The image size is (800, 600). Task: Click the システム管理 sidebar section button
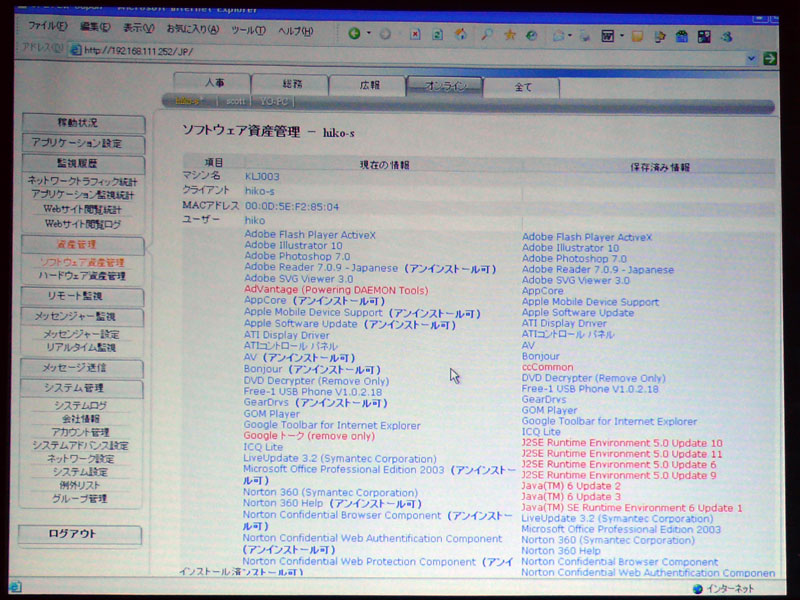(82, 388)
